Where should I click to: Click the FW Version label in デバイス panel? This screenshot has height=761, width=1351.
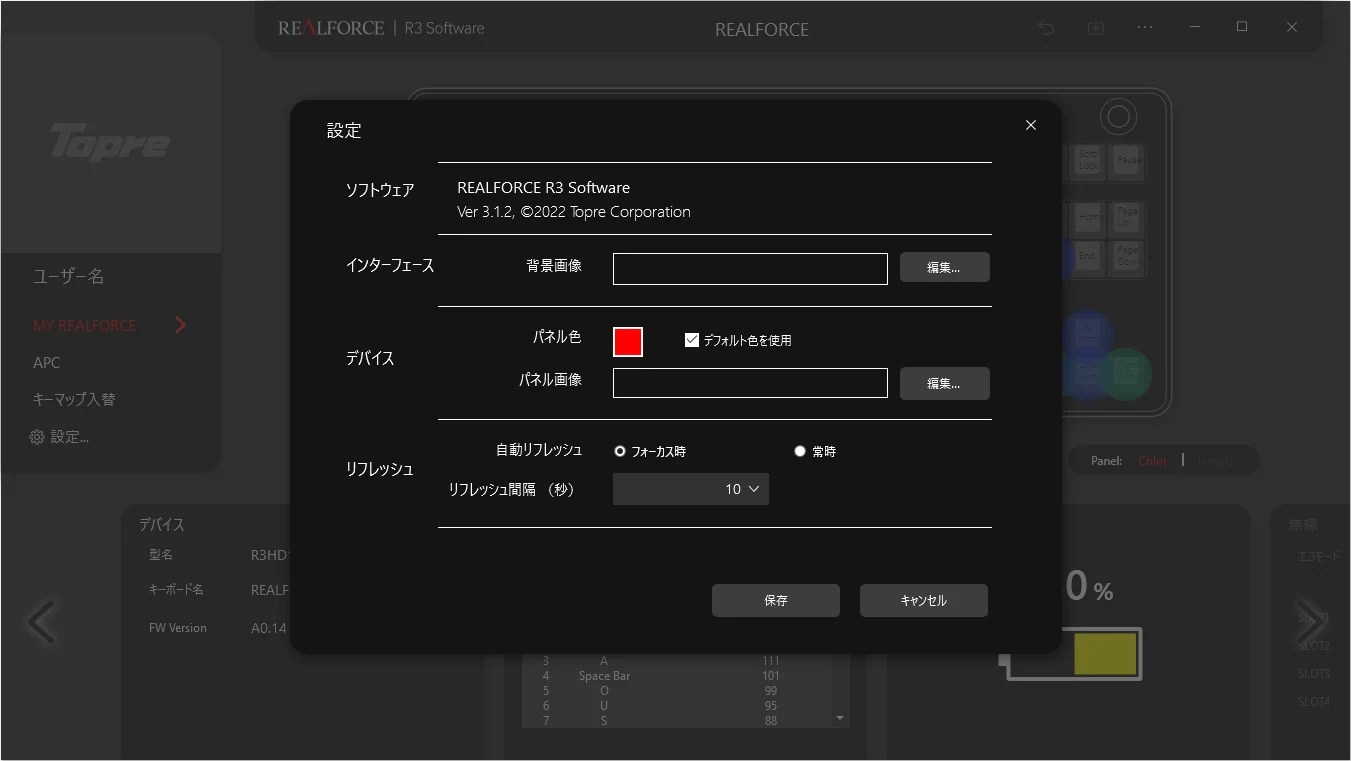click(x=178, y=628)
